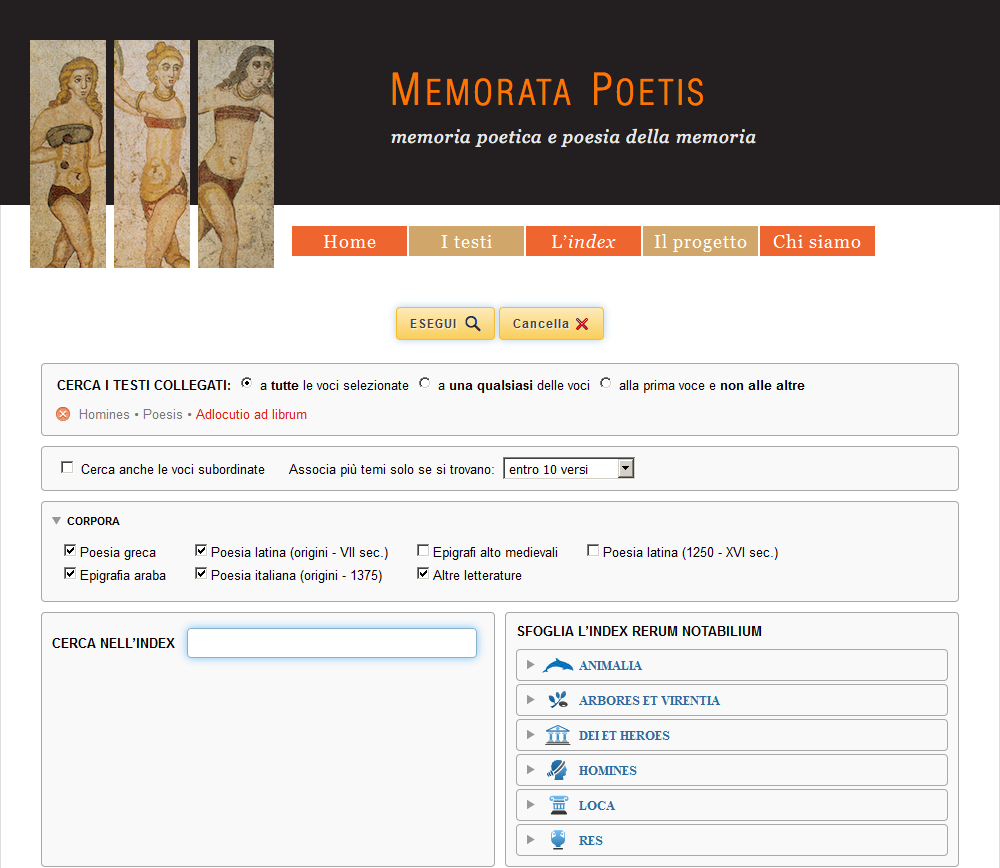Click the middle mosaic figure thumbnail

tap(152, 154)
